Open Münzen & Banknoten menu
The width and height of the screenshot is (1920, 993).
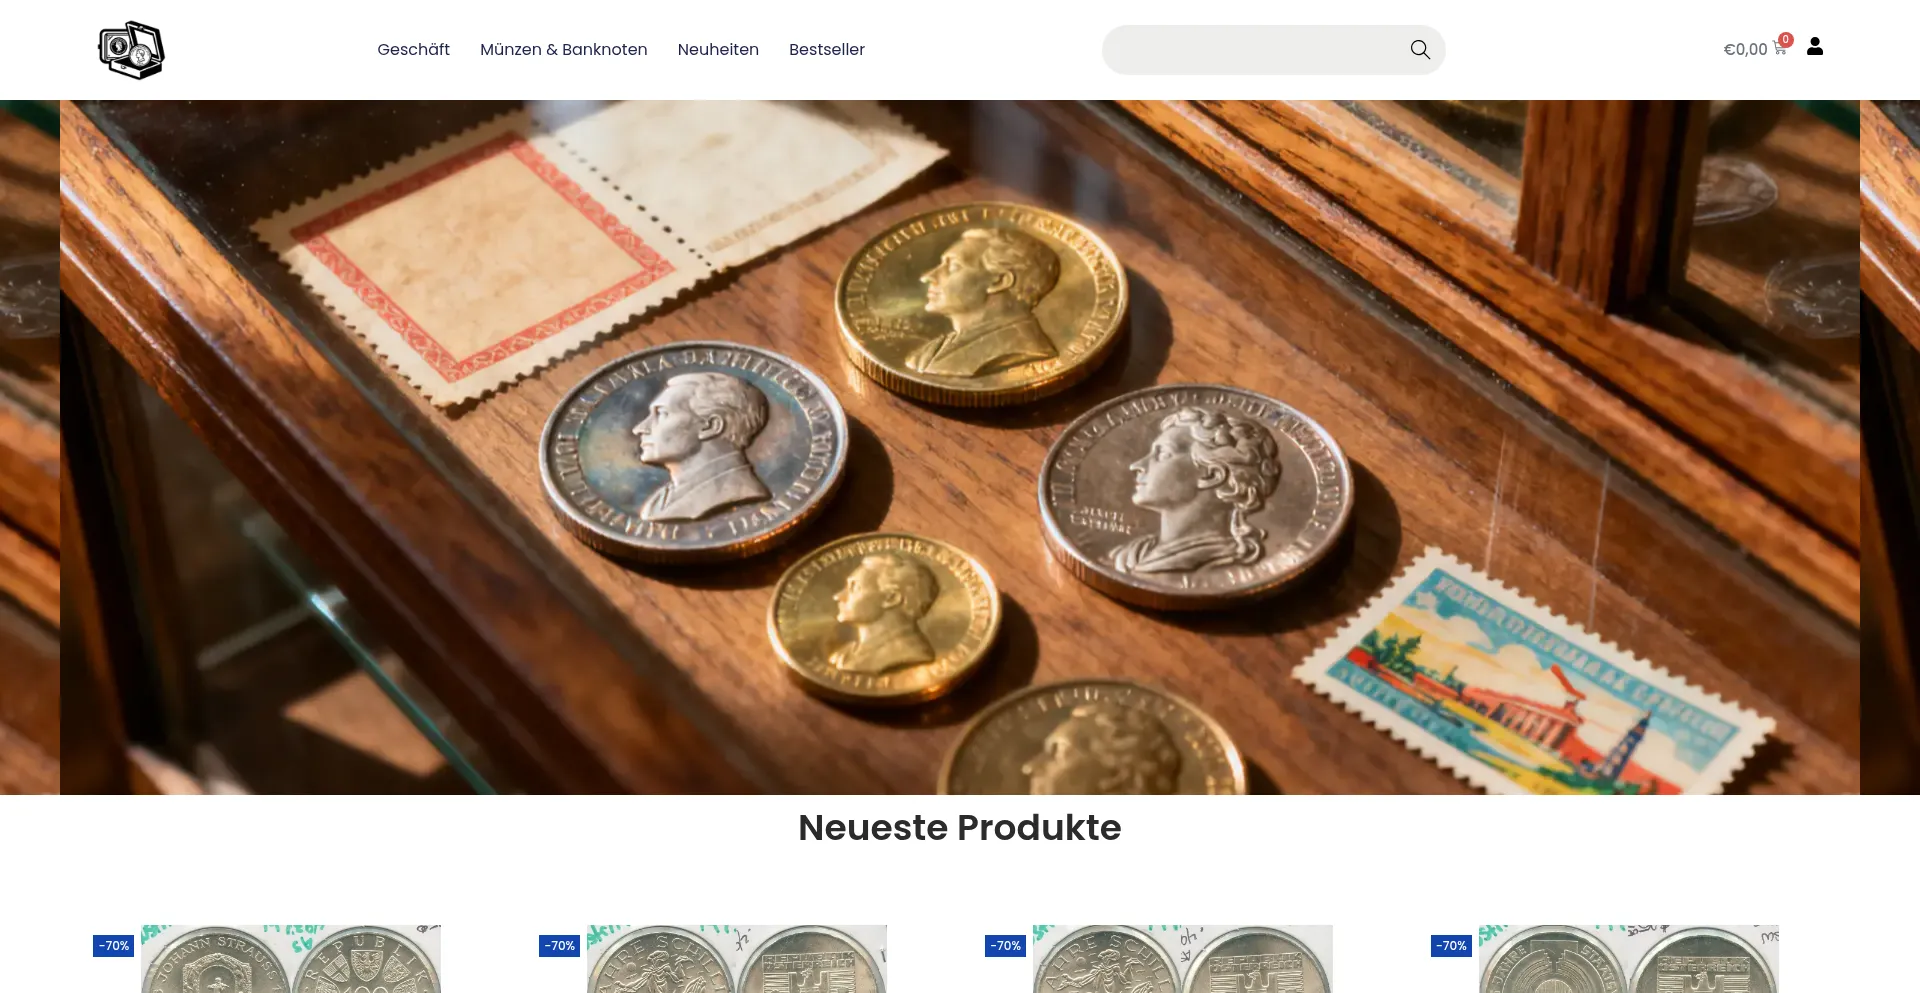[x=564, y=50]
